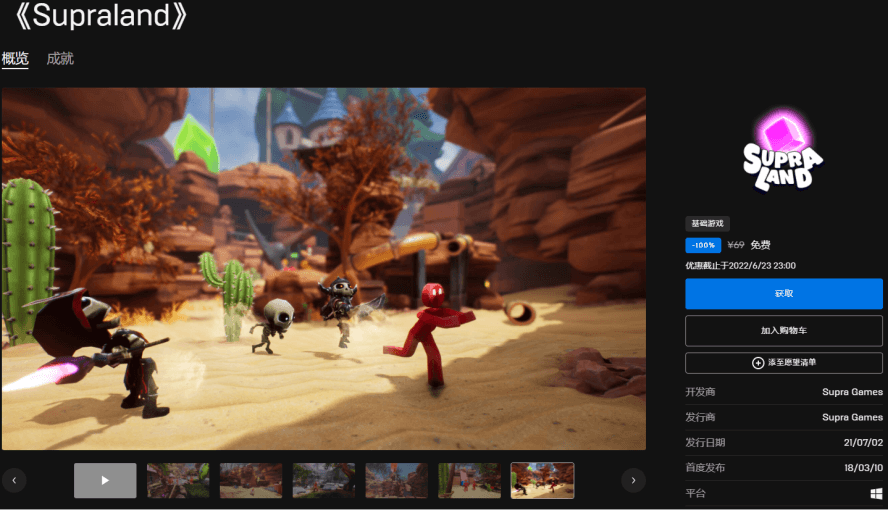The image size is (888, 510).
Task: Select the sixth thumbnail in carousel
Action: pyautogui.click(x=469, y=480)
